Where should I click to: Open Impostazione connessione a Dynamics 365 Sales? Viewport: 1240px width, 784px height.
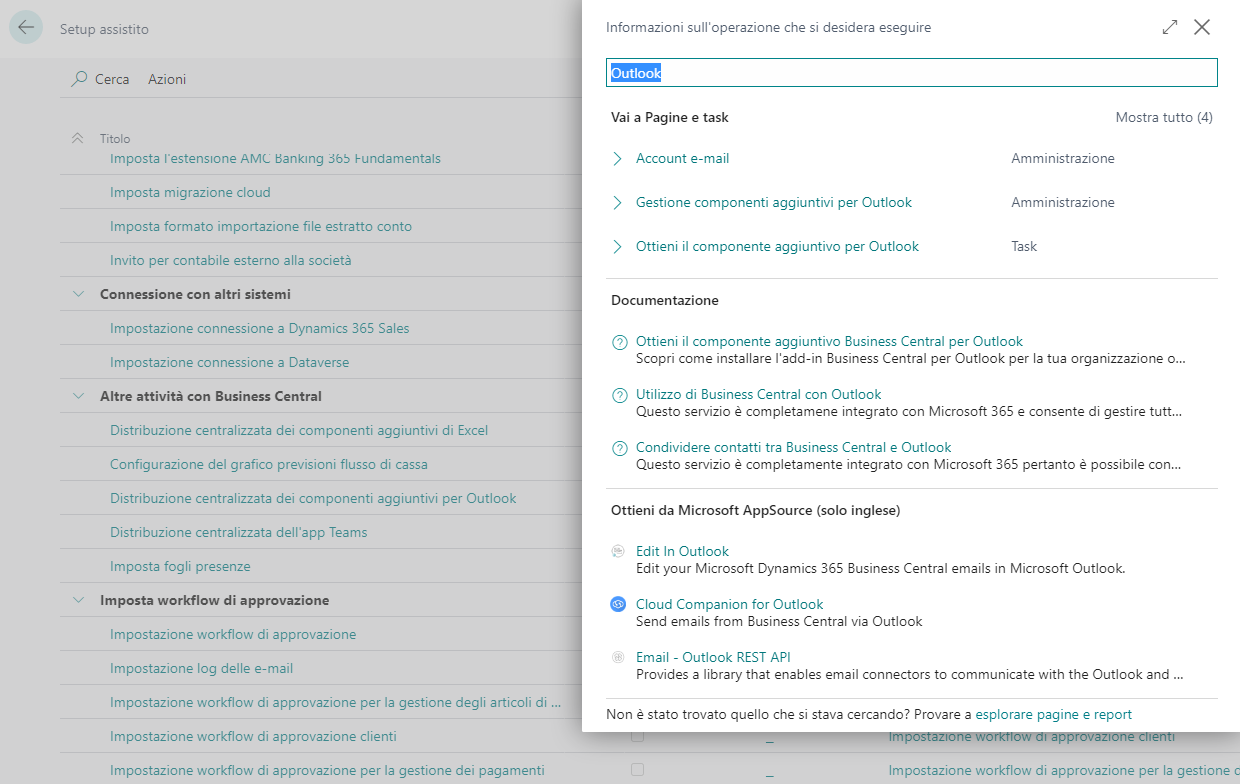pos(260,328)
